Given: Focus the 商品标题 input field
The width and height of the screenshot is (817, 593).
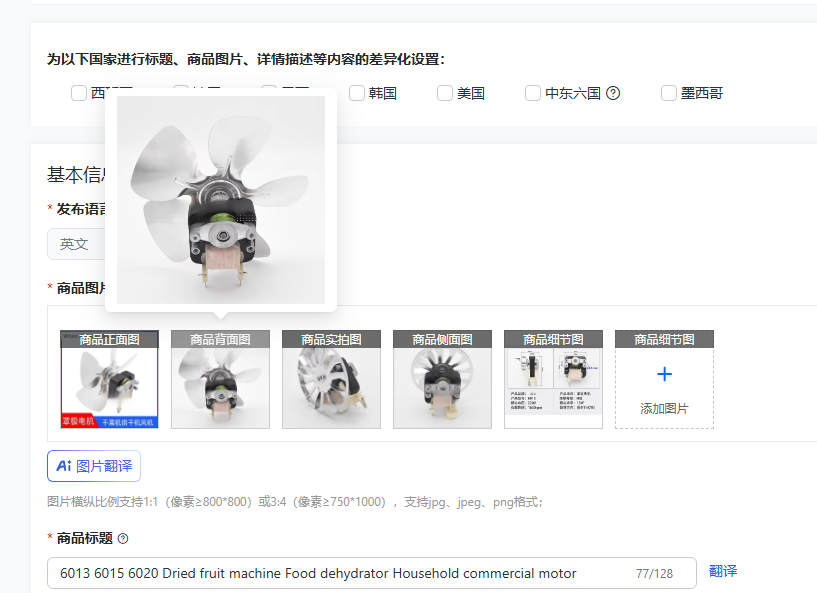Looking at the screenshot, I should point(372,573).
